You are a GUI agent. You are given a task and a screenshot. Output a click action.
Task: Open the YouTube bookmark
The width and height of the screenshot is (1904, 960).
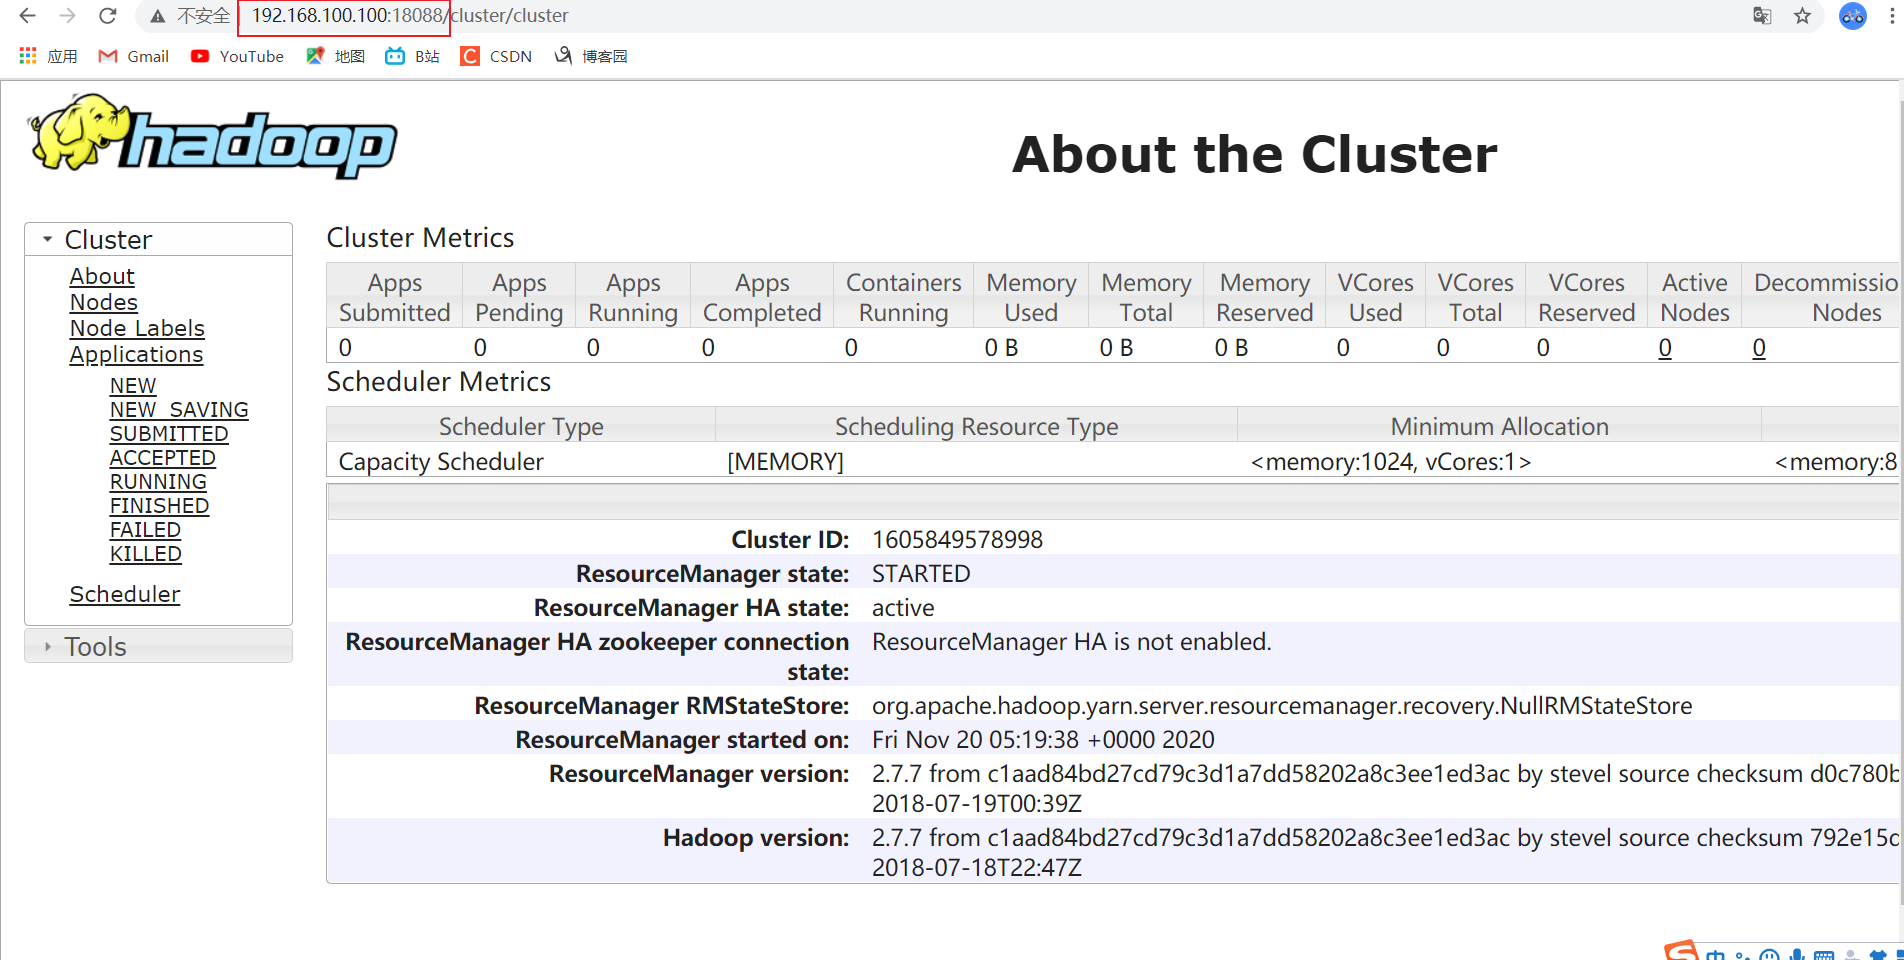(x=237, y=56)
